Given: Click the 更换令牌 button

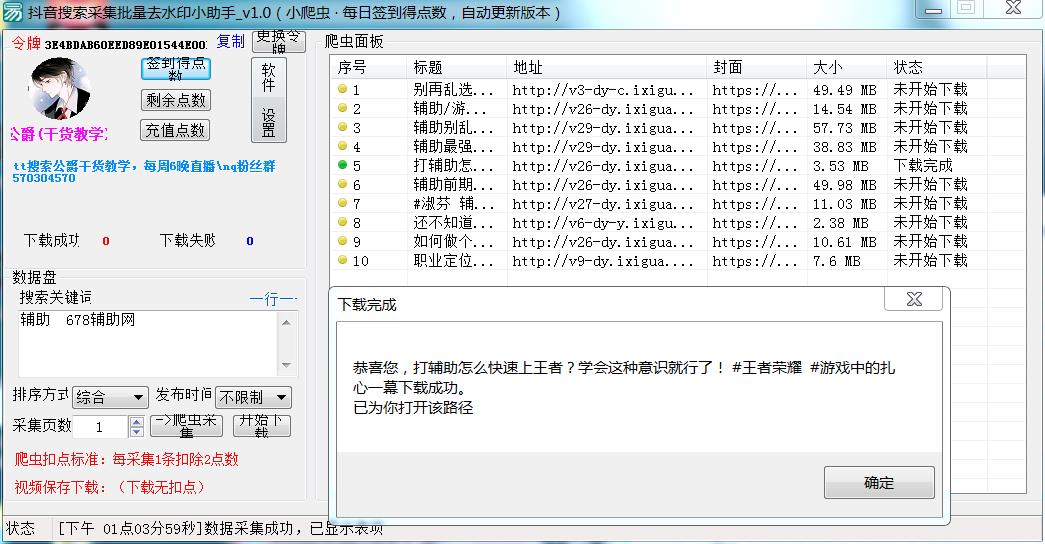Looking at the screenshot, I should [279, 41].
